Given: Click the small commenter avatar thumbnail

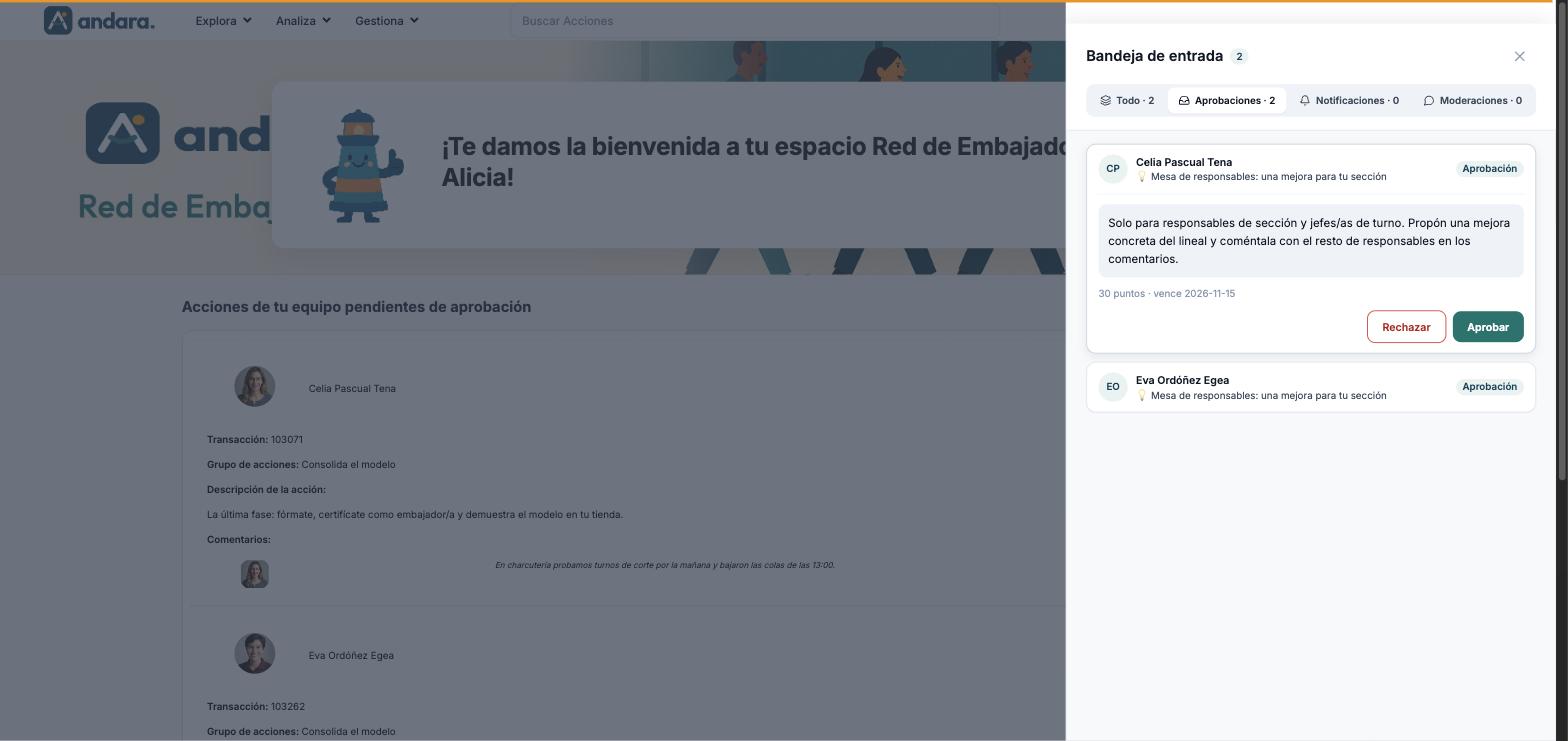Looking at the screenshot, I should pyautogui.click(x=255, y=574).
